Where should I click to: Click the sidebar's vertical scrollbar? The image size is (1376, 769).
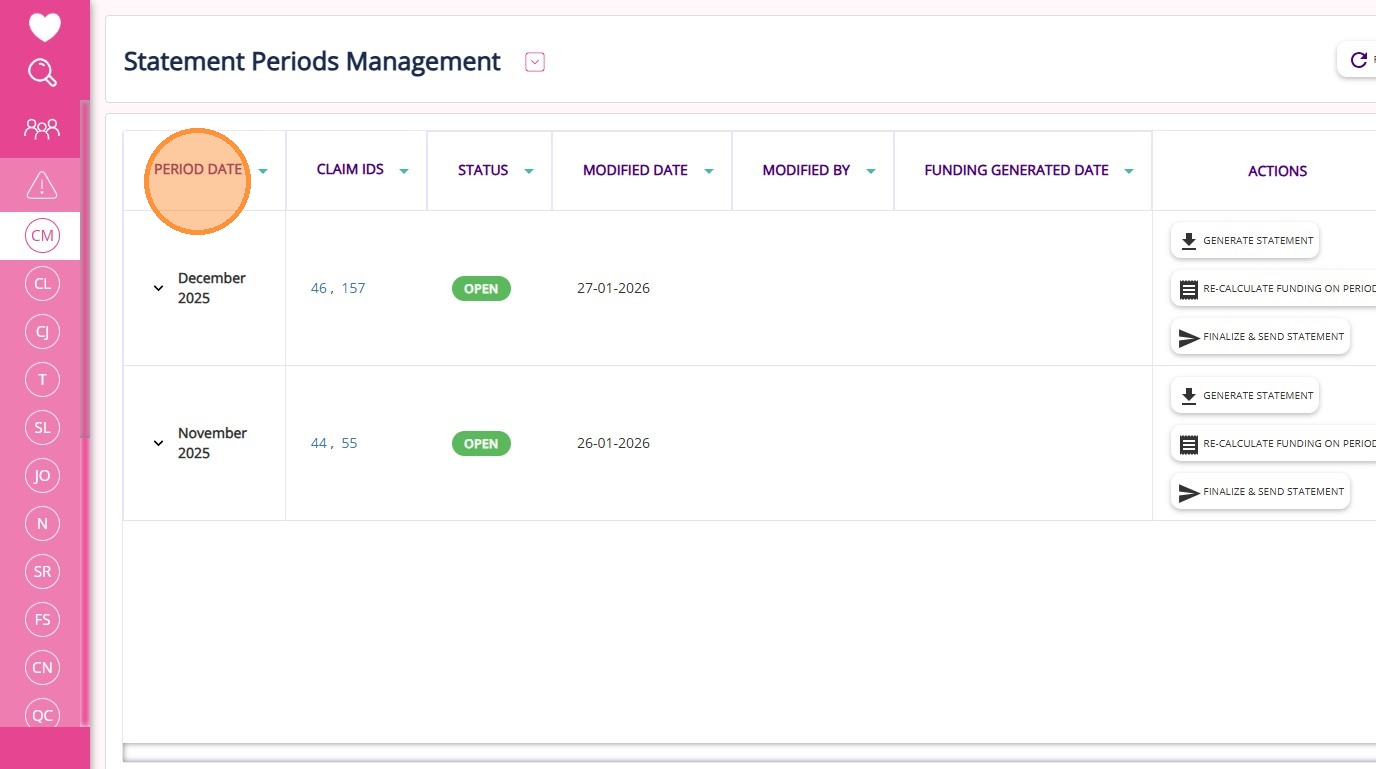point(85,270)
